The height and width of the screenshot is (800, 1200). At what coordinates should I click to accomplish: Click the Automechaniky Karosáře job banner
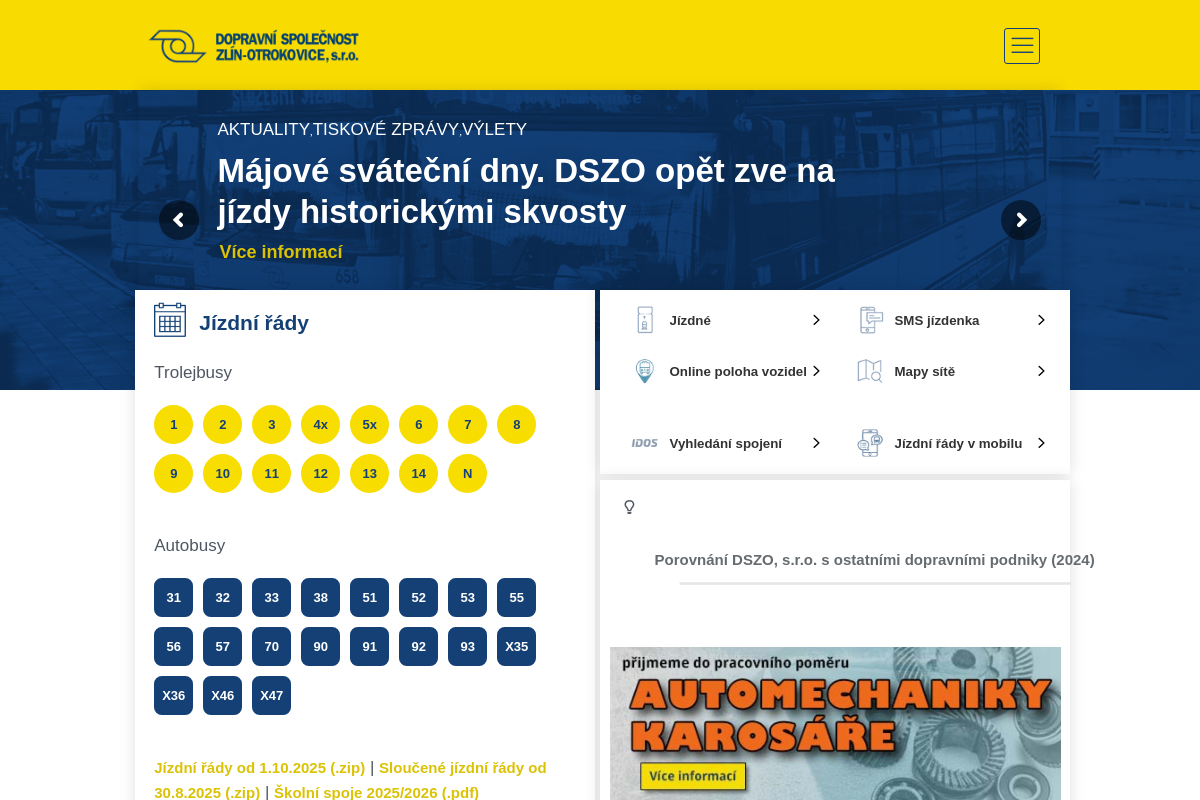coord(835,723)
